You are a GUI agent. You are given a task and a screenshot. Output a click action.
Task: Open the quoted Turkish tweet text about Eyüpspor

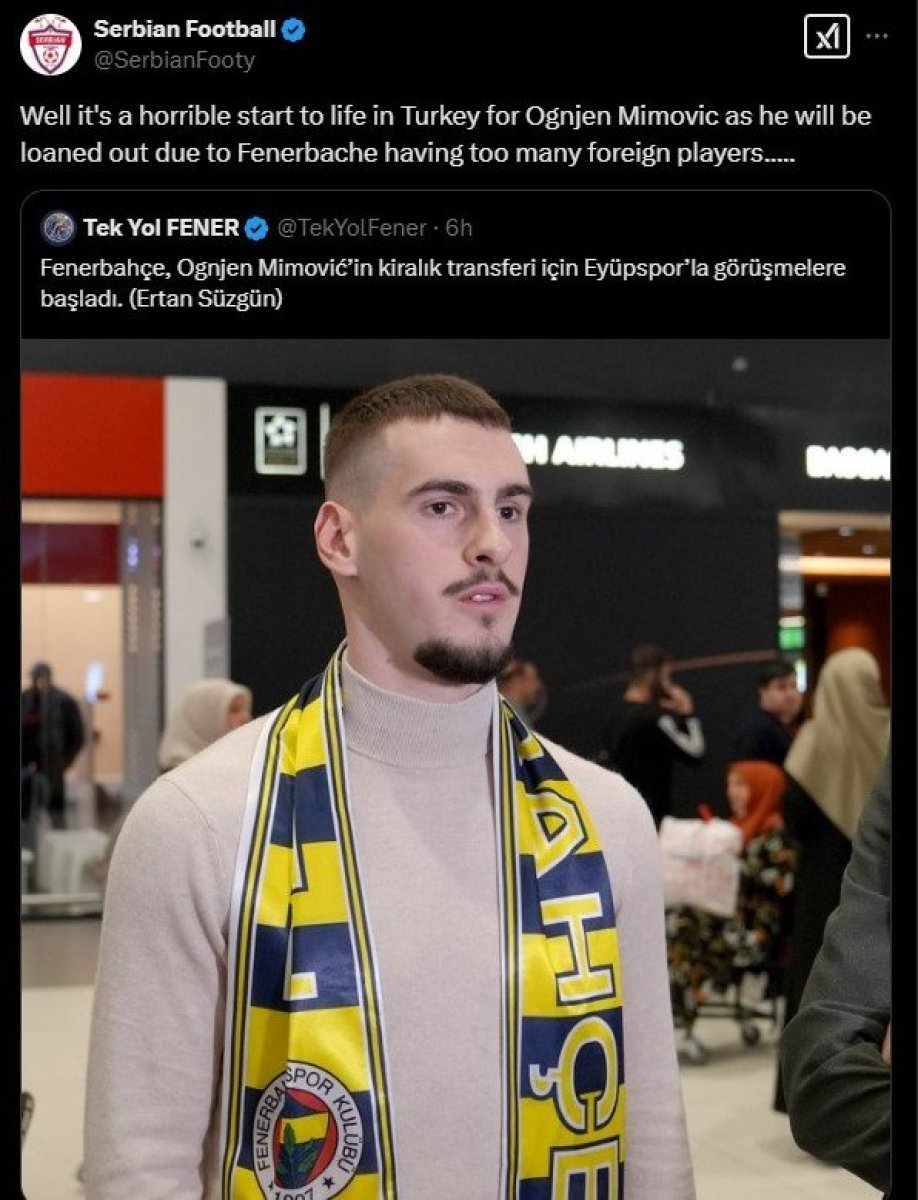point(442,284)
